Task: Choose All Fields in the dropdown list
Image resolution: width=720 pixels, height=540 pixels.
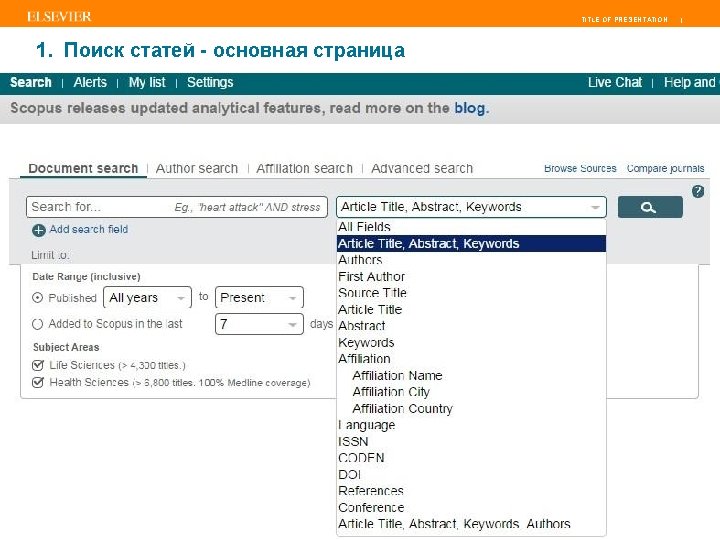Action: 471,227
